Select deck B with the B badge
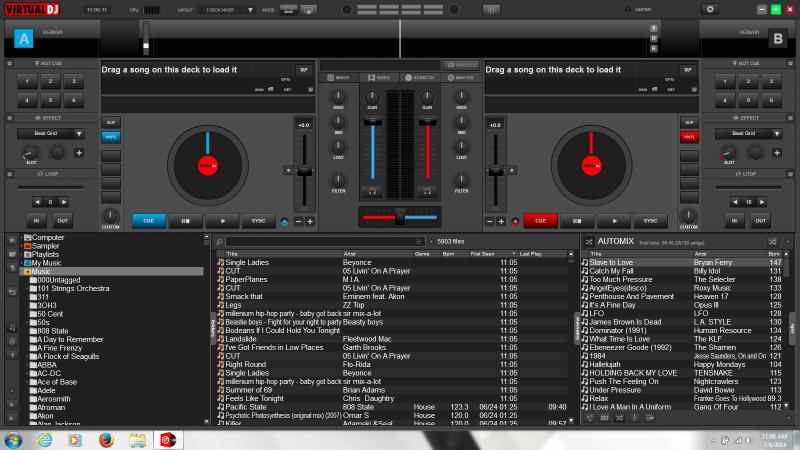The image size is (800, 450). 778,39
